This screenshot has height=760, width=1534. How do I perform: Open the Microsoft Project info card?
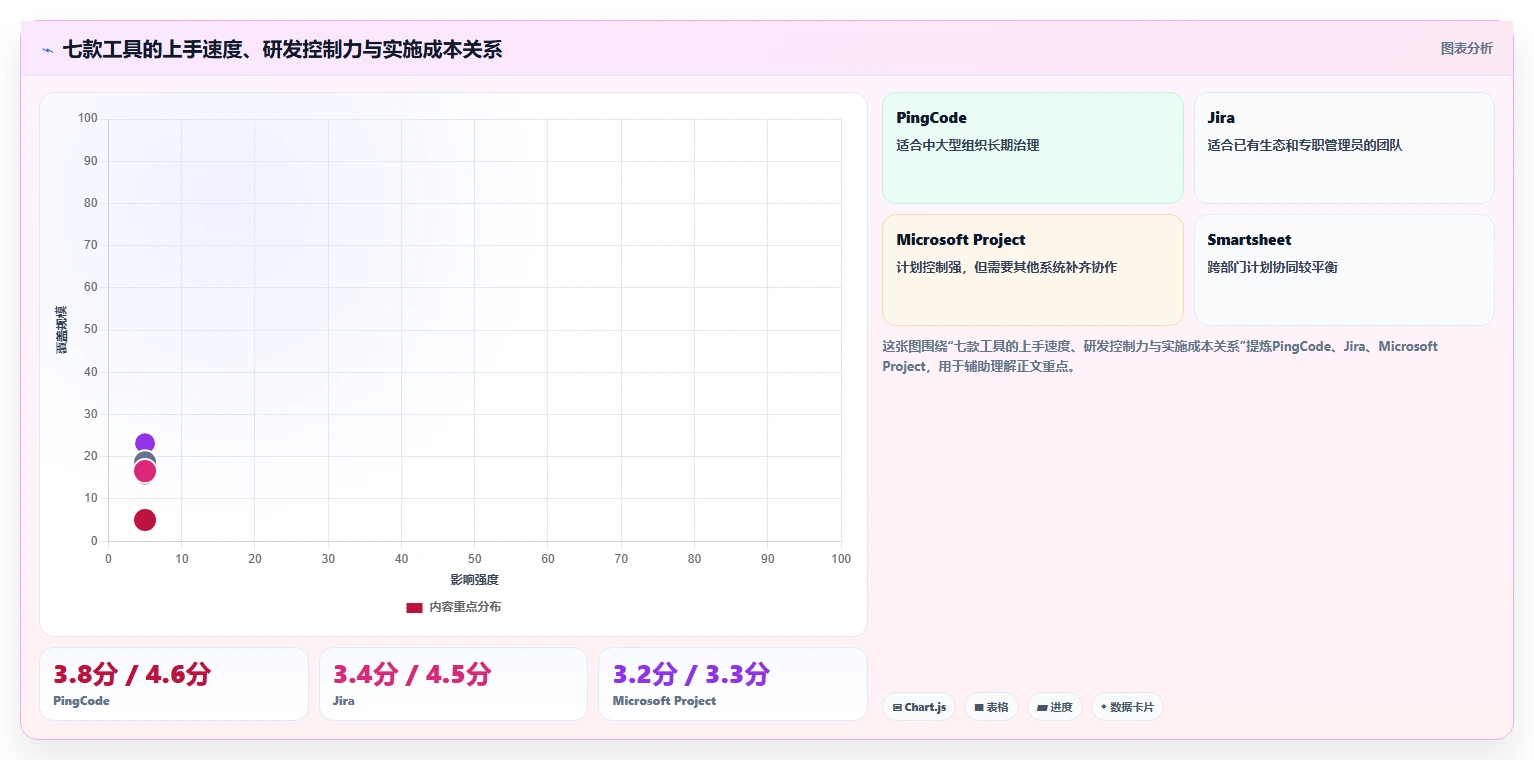(1032, 270)
